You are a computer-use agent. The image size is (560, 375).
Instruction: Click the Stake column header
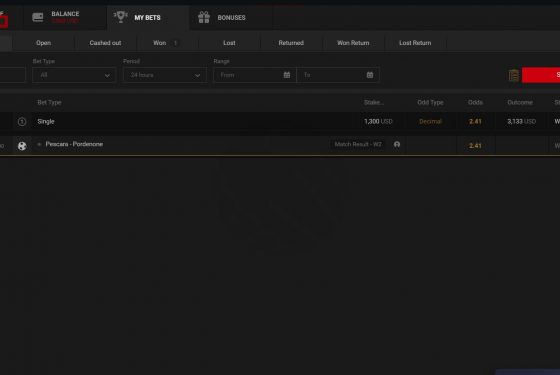(x=374, y=102)
